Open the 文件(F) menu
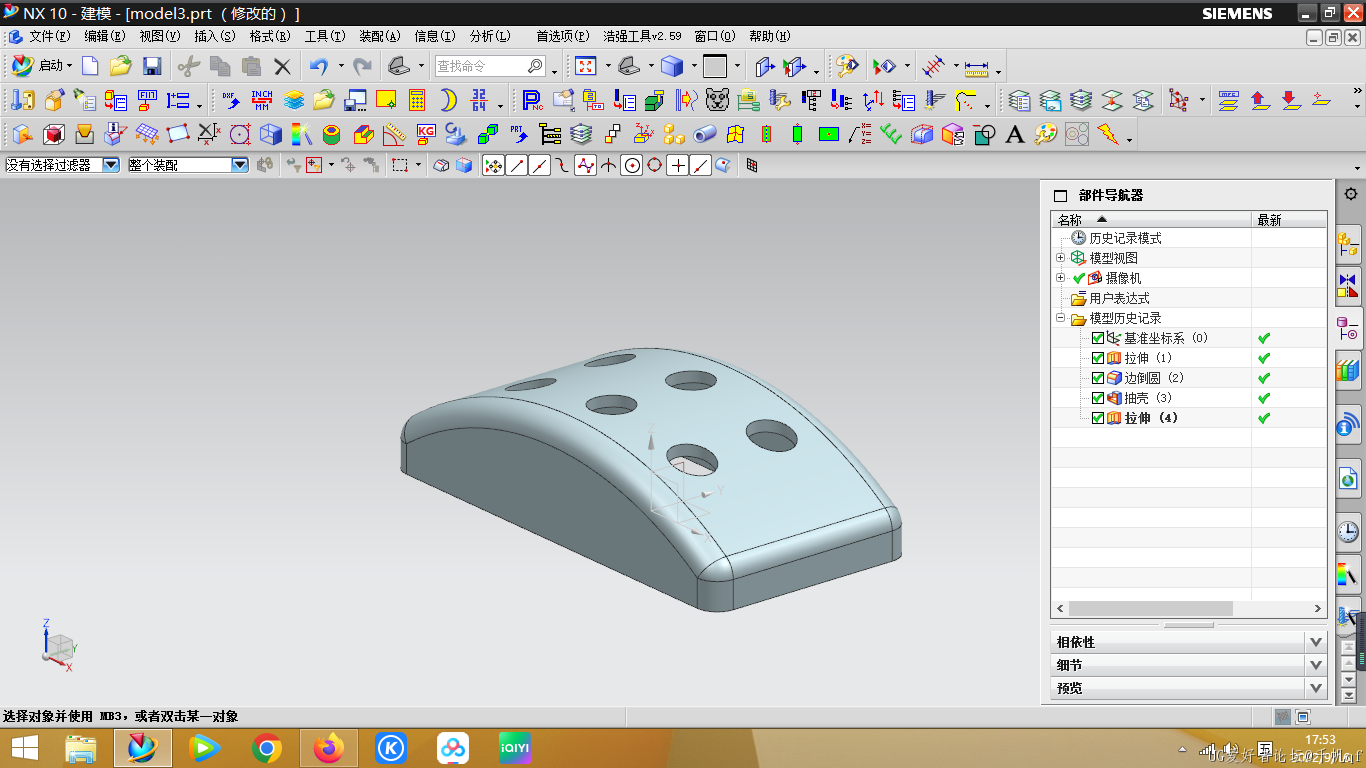This screenshot has height=768, width=1366. 49,36
